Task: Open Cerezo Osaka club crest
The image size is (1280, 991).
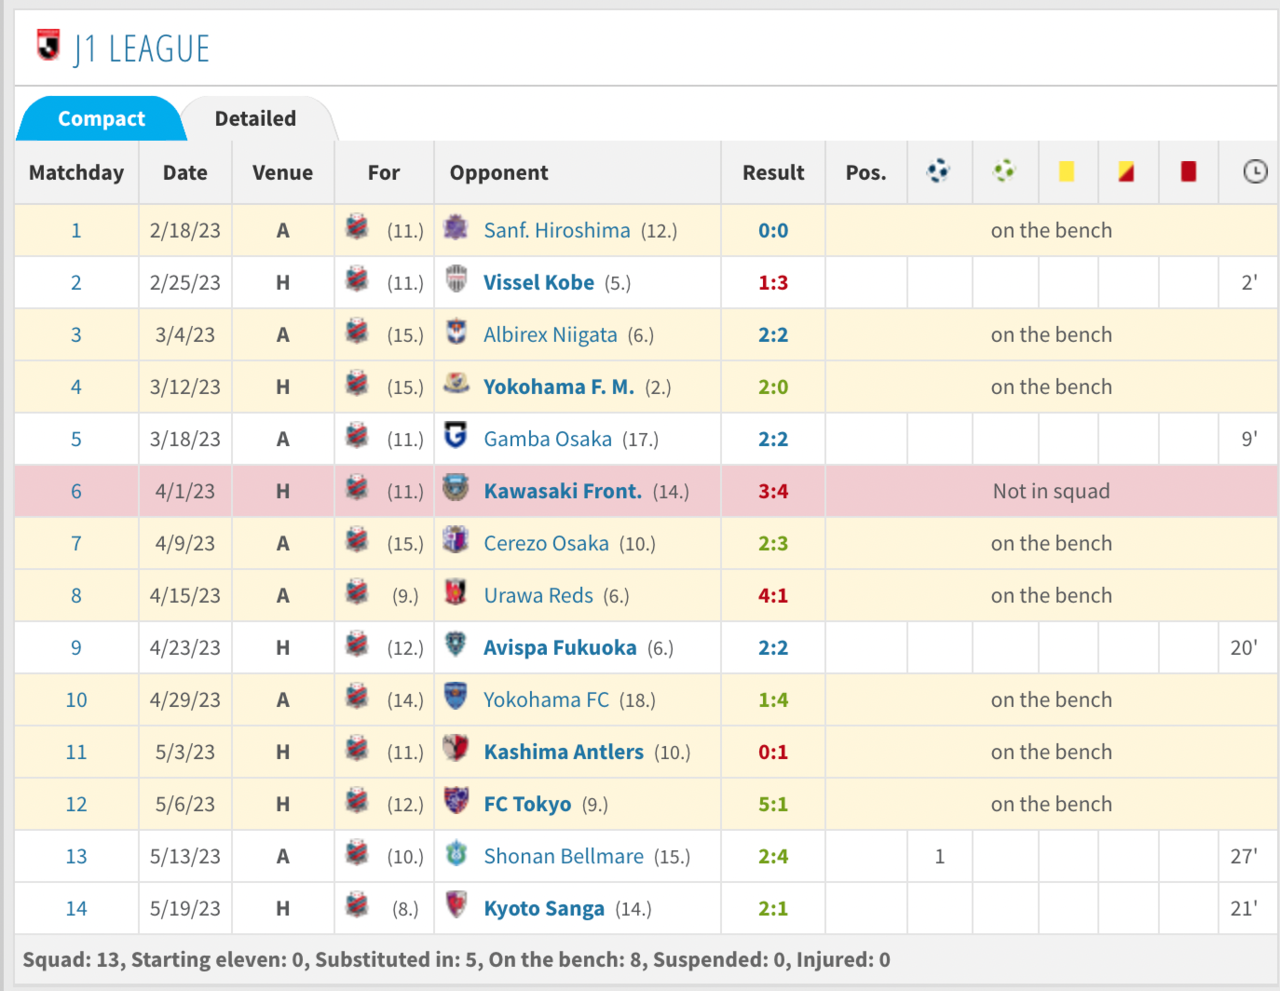Action: pos(456,539)
